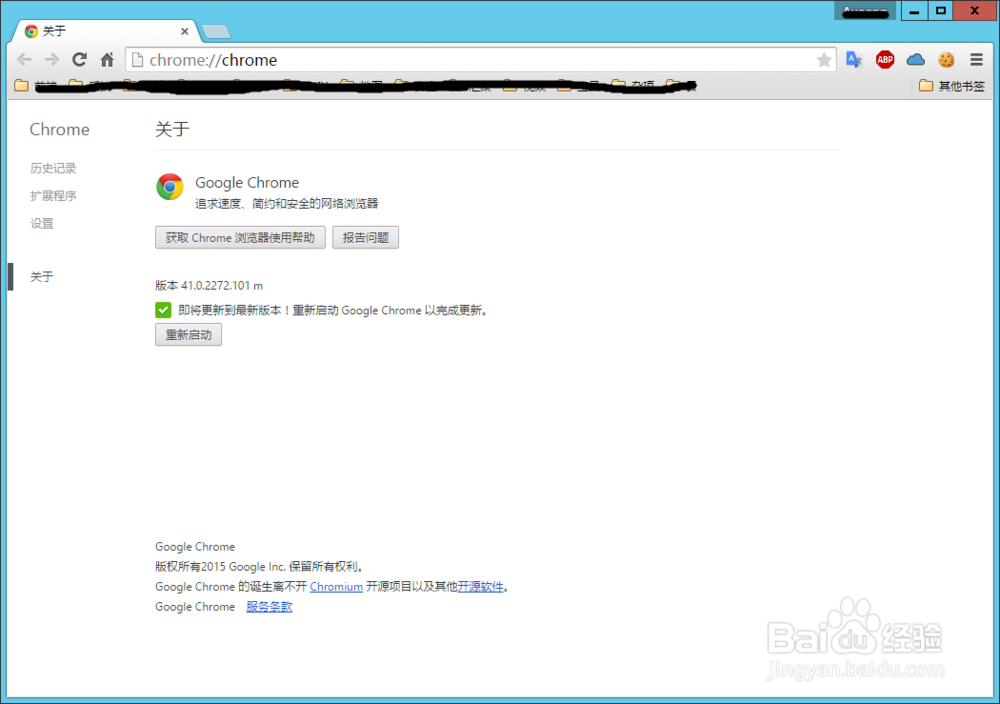Open the cookie extension icon
Image resolution: width=1000 pixels, height=704 pixels.
click(x=946, y=60)
